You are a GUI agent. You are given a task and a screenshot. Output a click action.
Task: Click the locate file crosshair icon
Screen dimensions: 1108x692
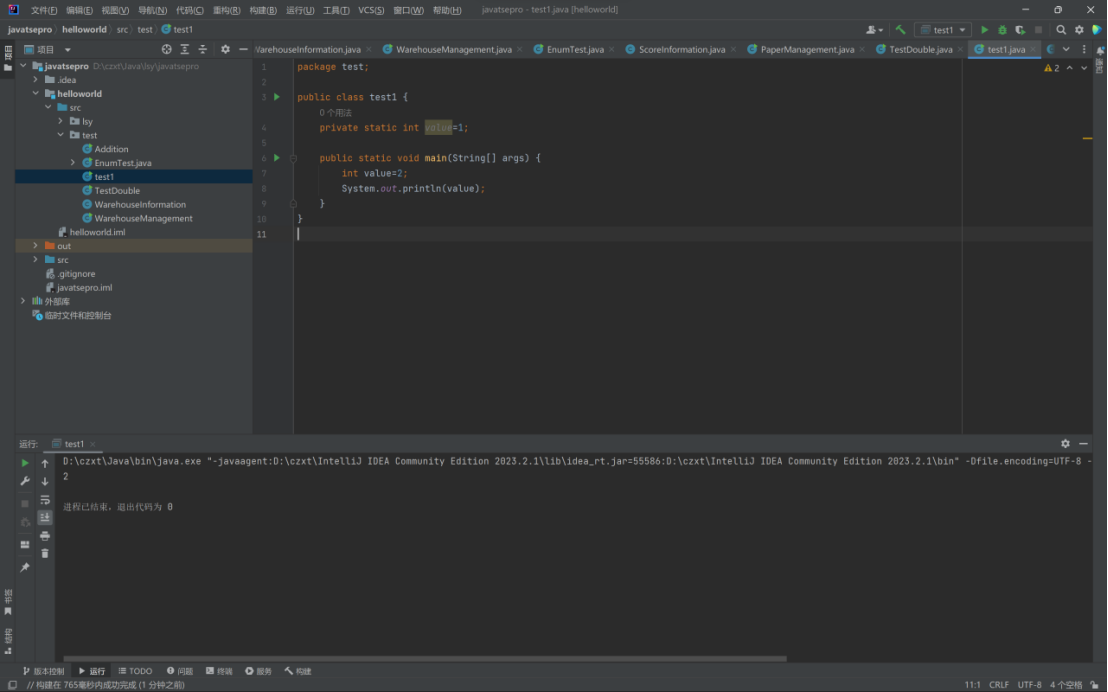[166, 49]
